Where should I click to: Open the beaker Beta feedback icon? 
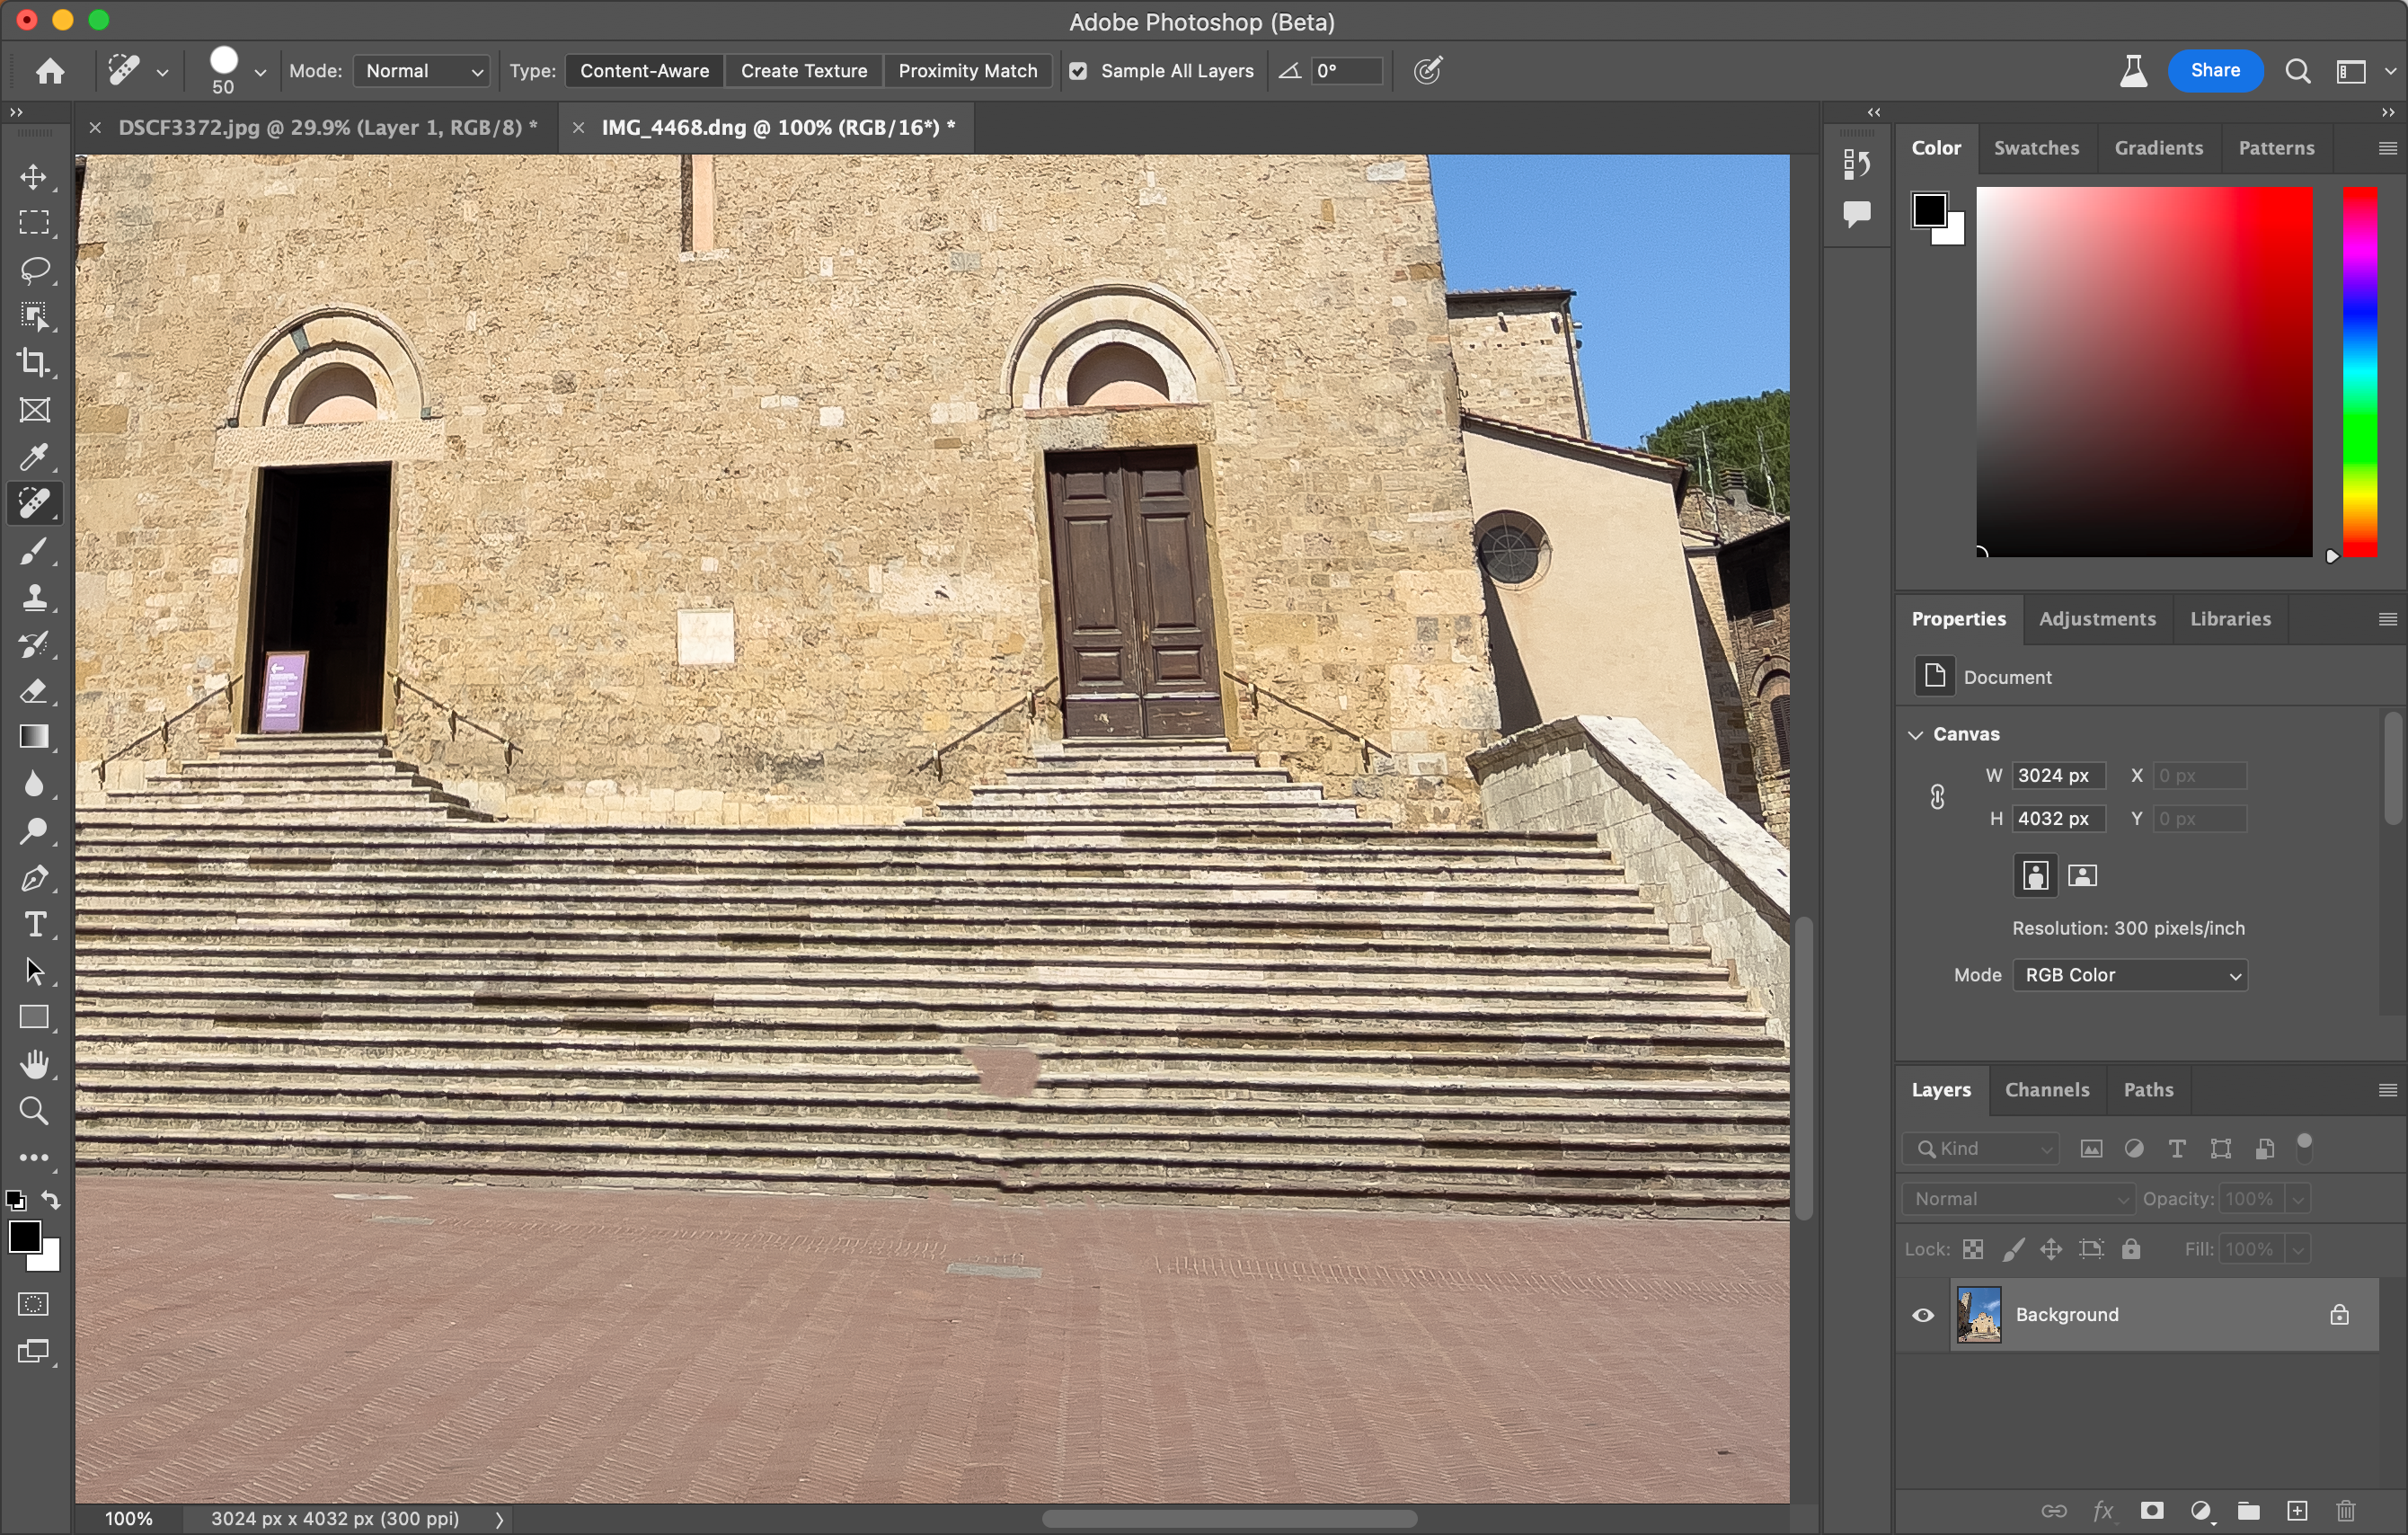(2133, 71)
